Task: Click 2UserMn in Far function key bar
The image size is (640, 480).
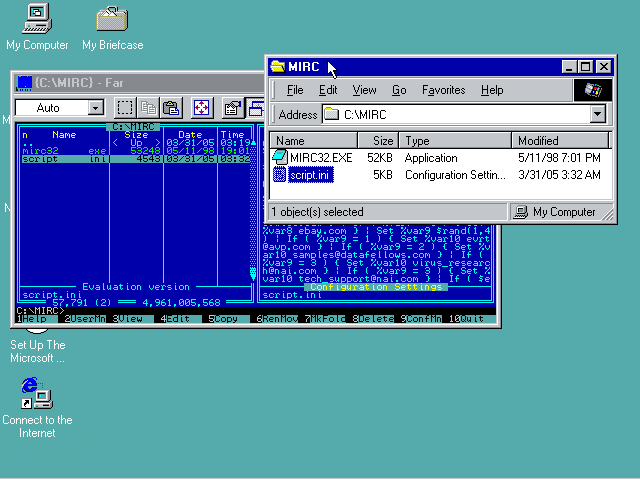Action: 84,319
